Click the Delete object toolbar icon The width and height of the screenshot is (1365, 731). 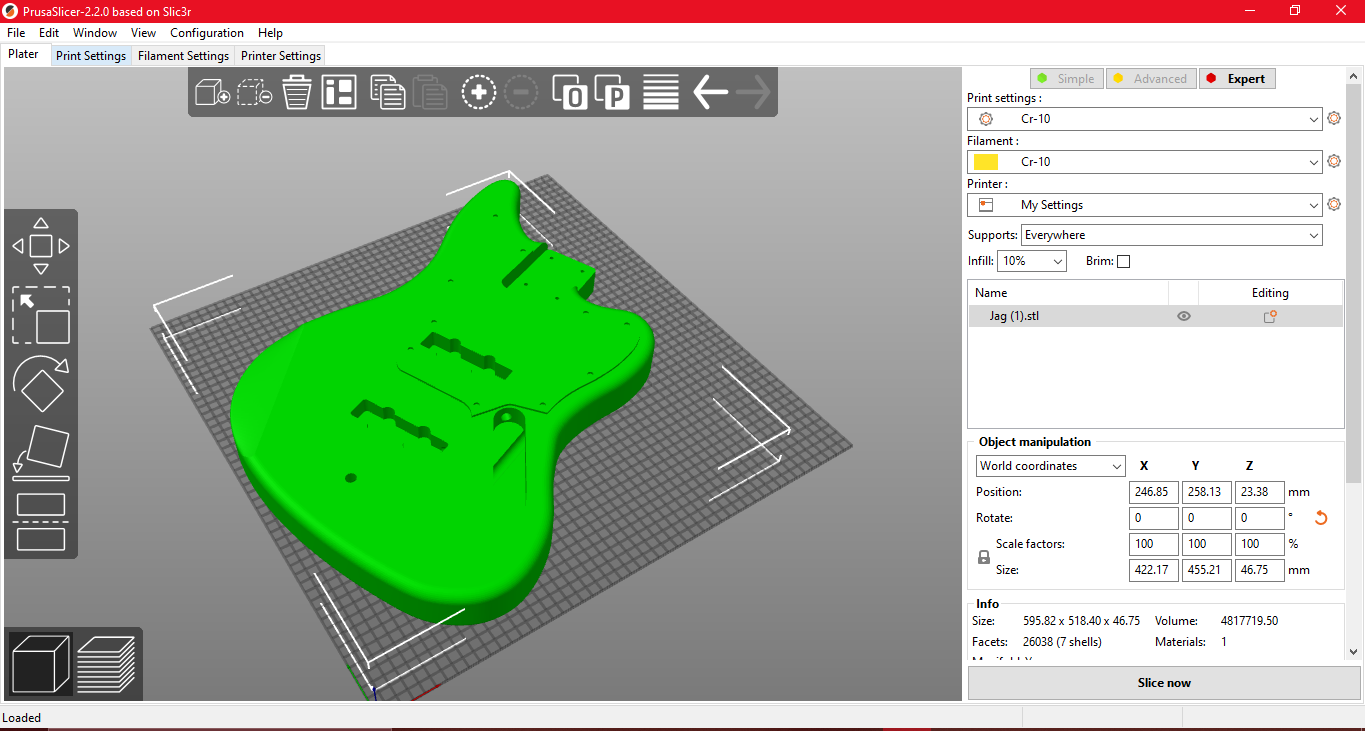[255, 92]
